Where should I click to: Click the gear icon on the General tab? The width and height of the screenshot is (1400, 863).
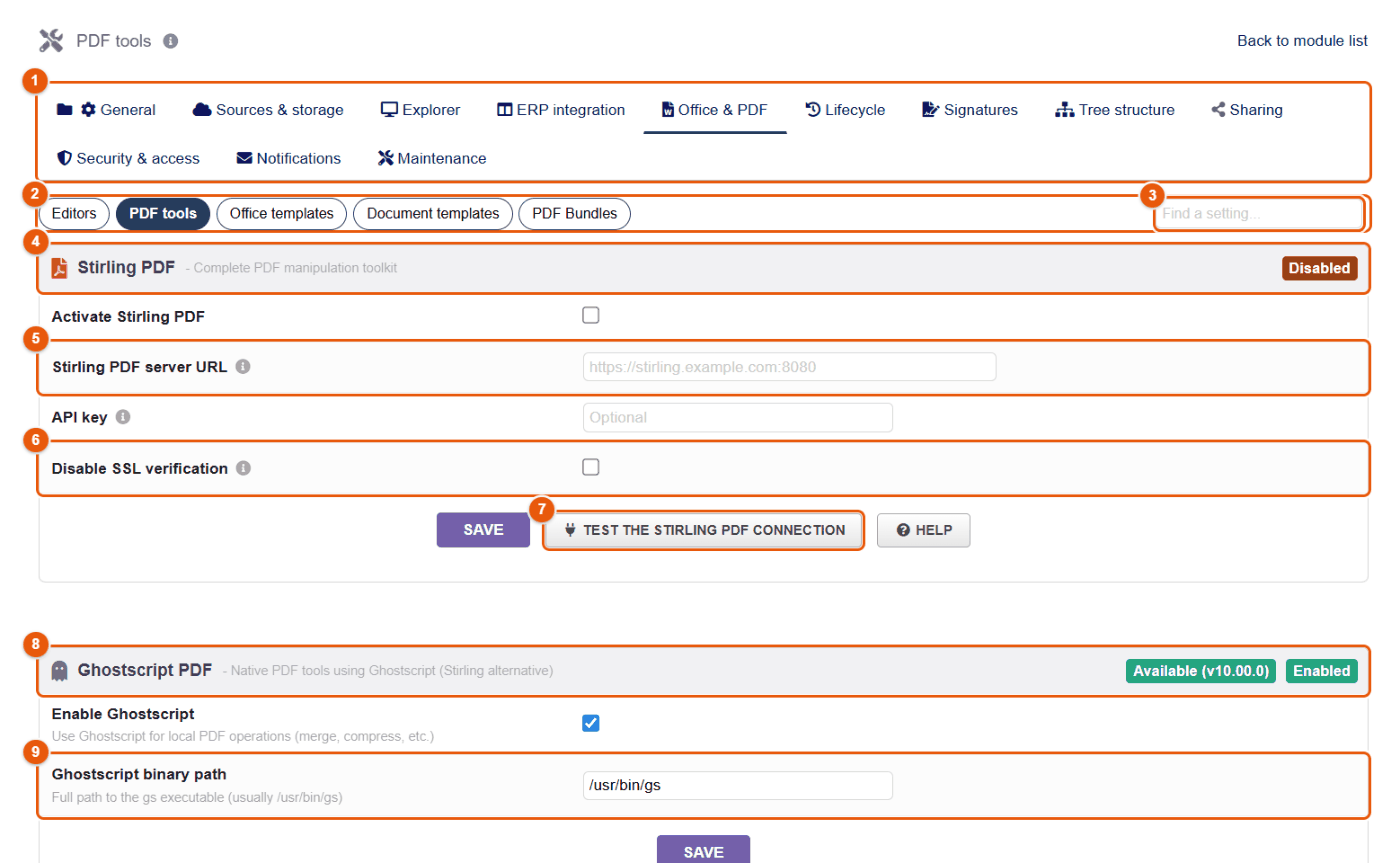[x=88, y=110]
